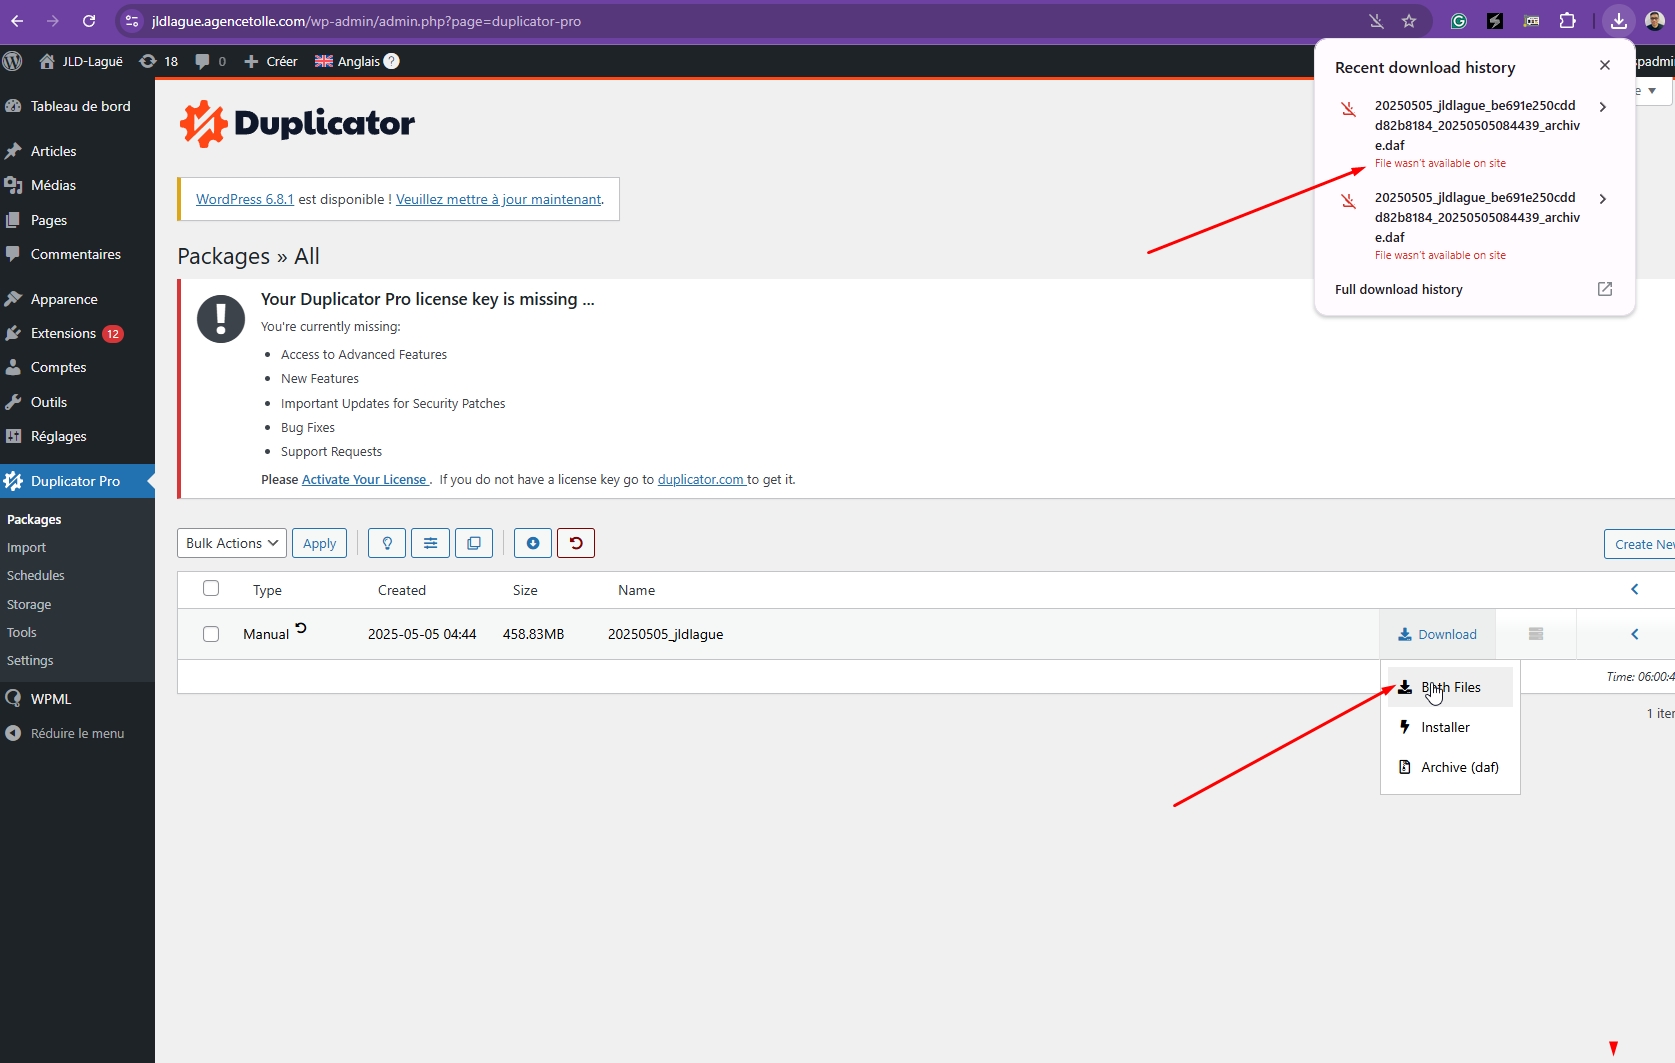1675x1063 pixels.
Task: Collapse sidebar with Réduire le menu
Action: click(x=77, y=733)
